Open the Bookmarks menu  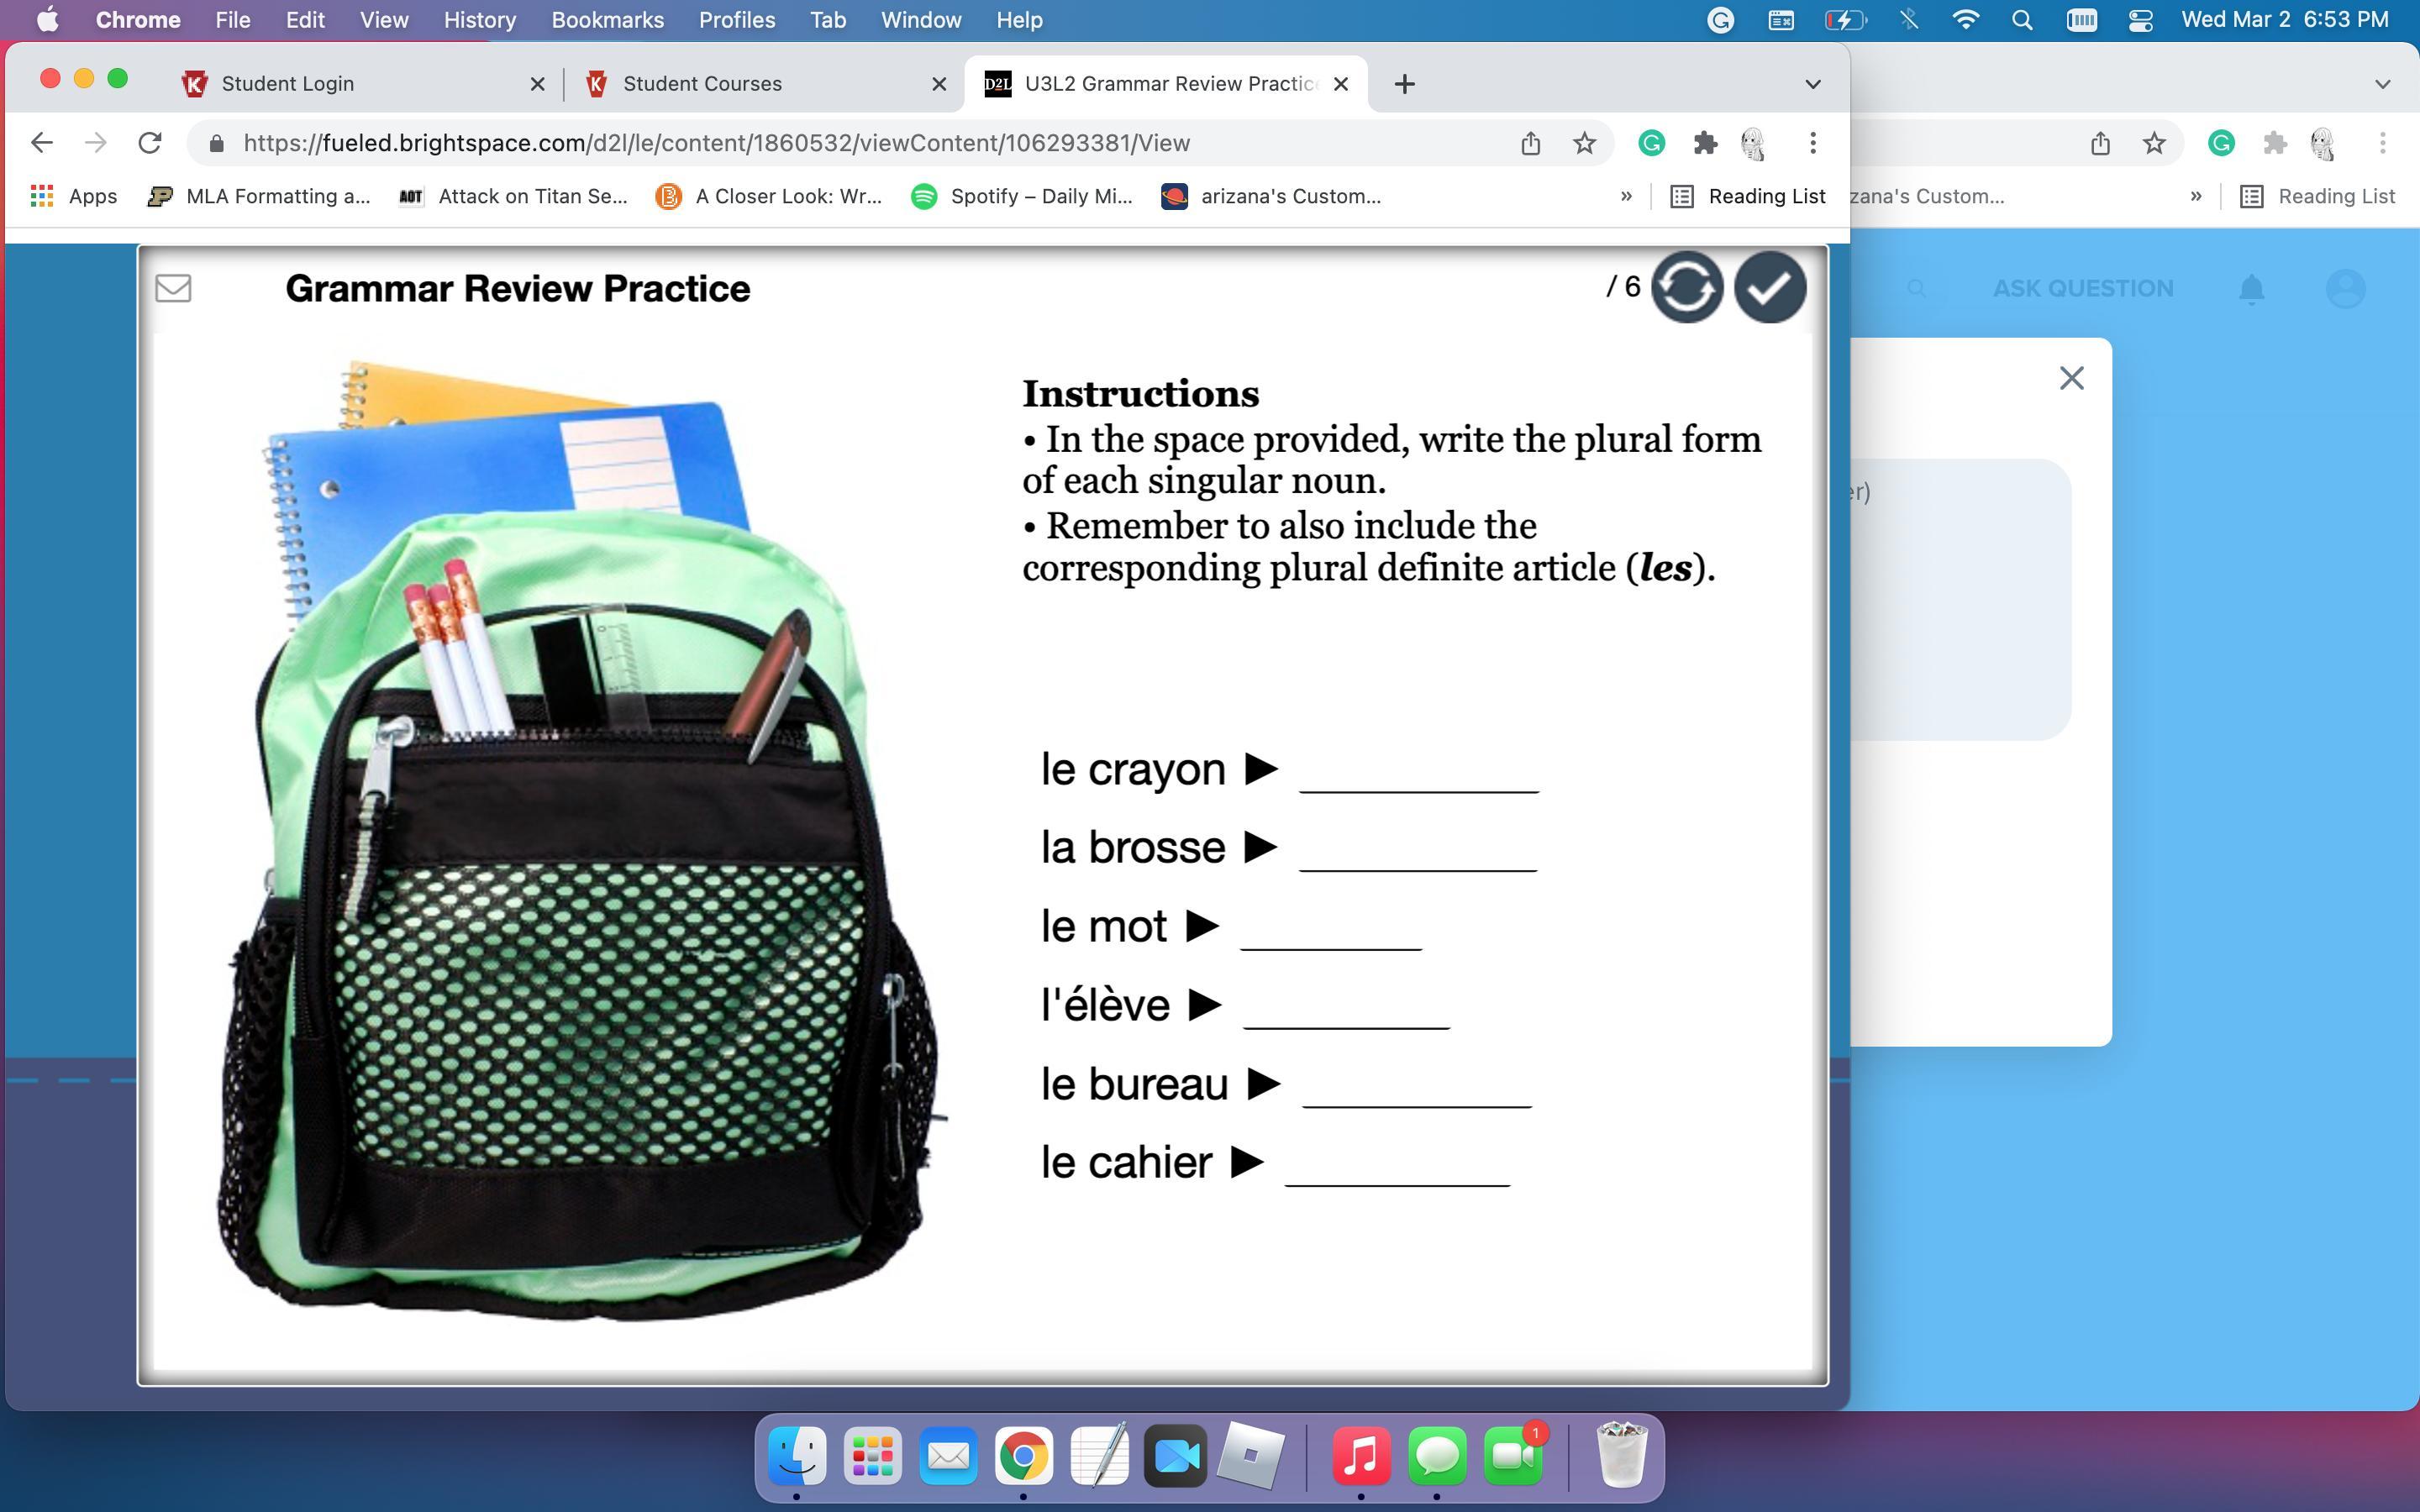click(607, 20)
